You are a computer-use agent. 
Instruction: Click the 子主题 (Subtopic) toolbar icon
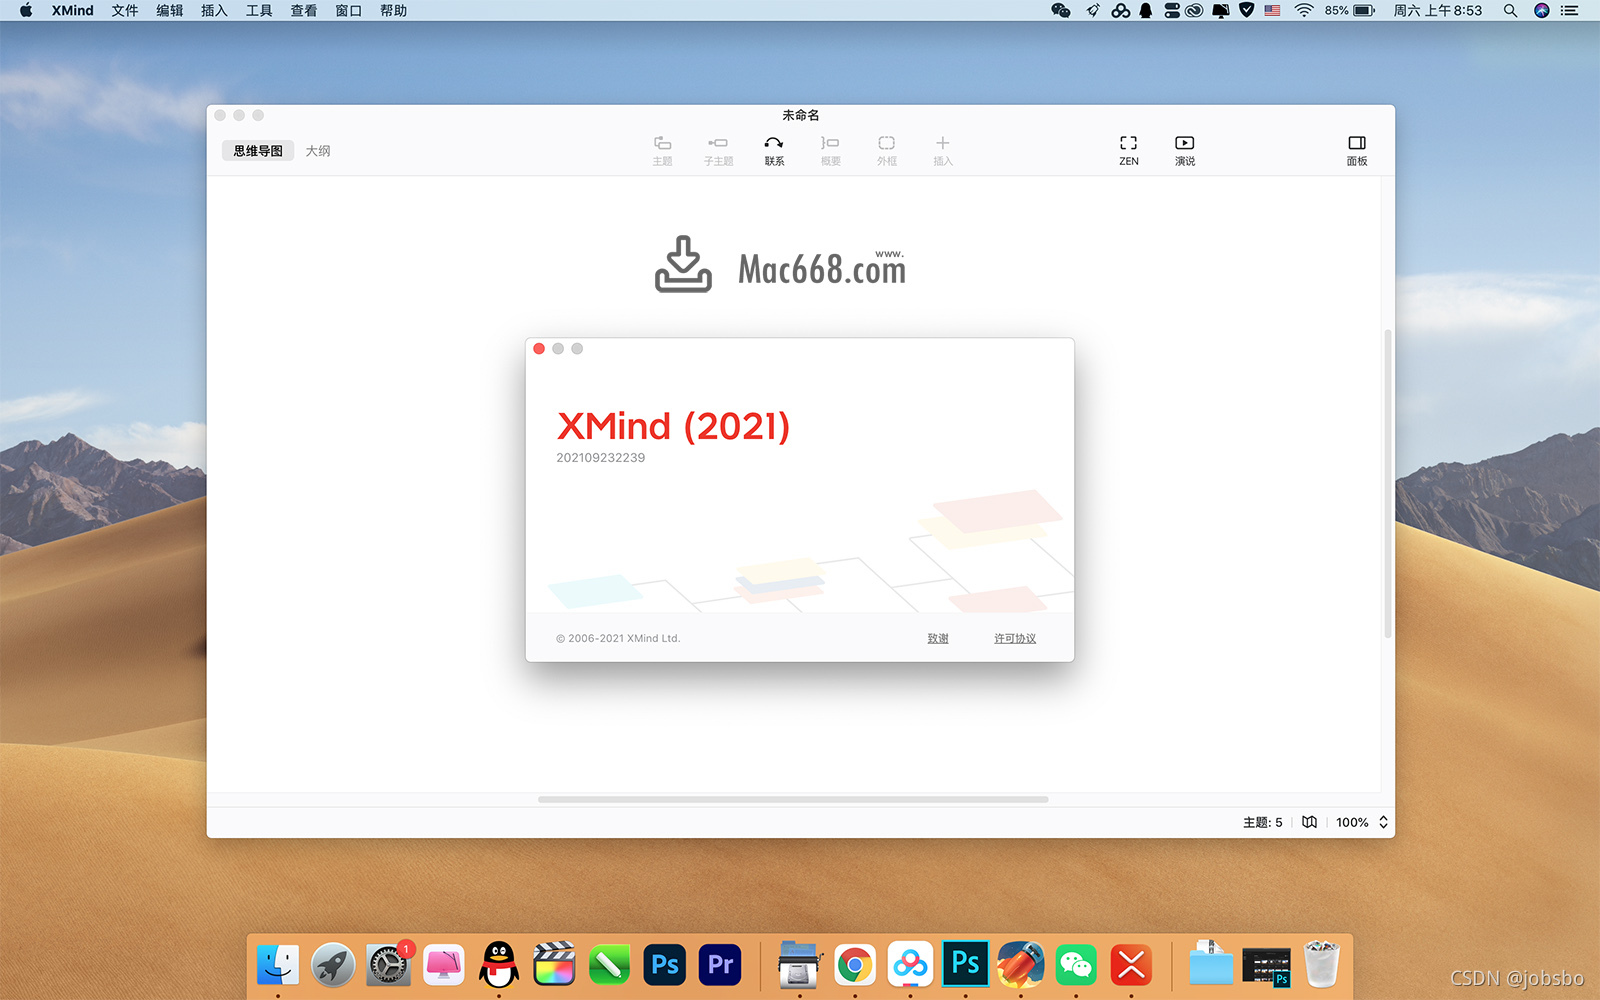pyautogui.click(x=718, y=150)
